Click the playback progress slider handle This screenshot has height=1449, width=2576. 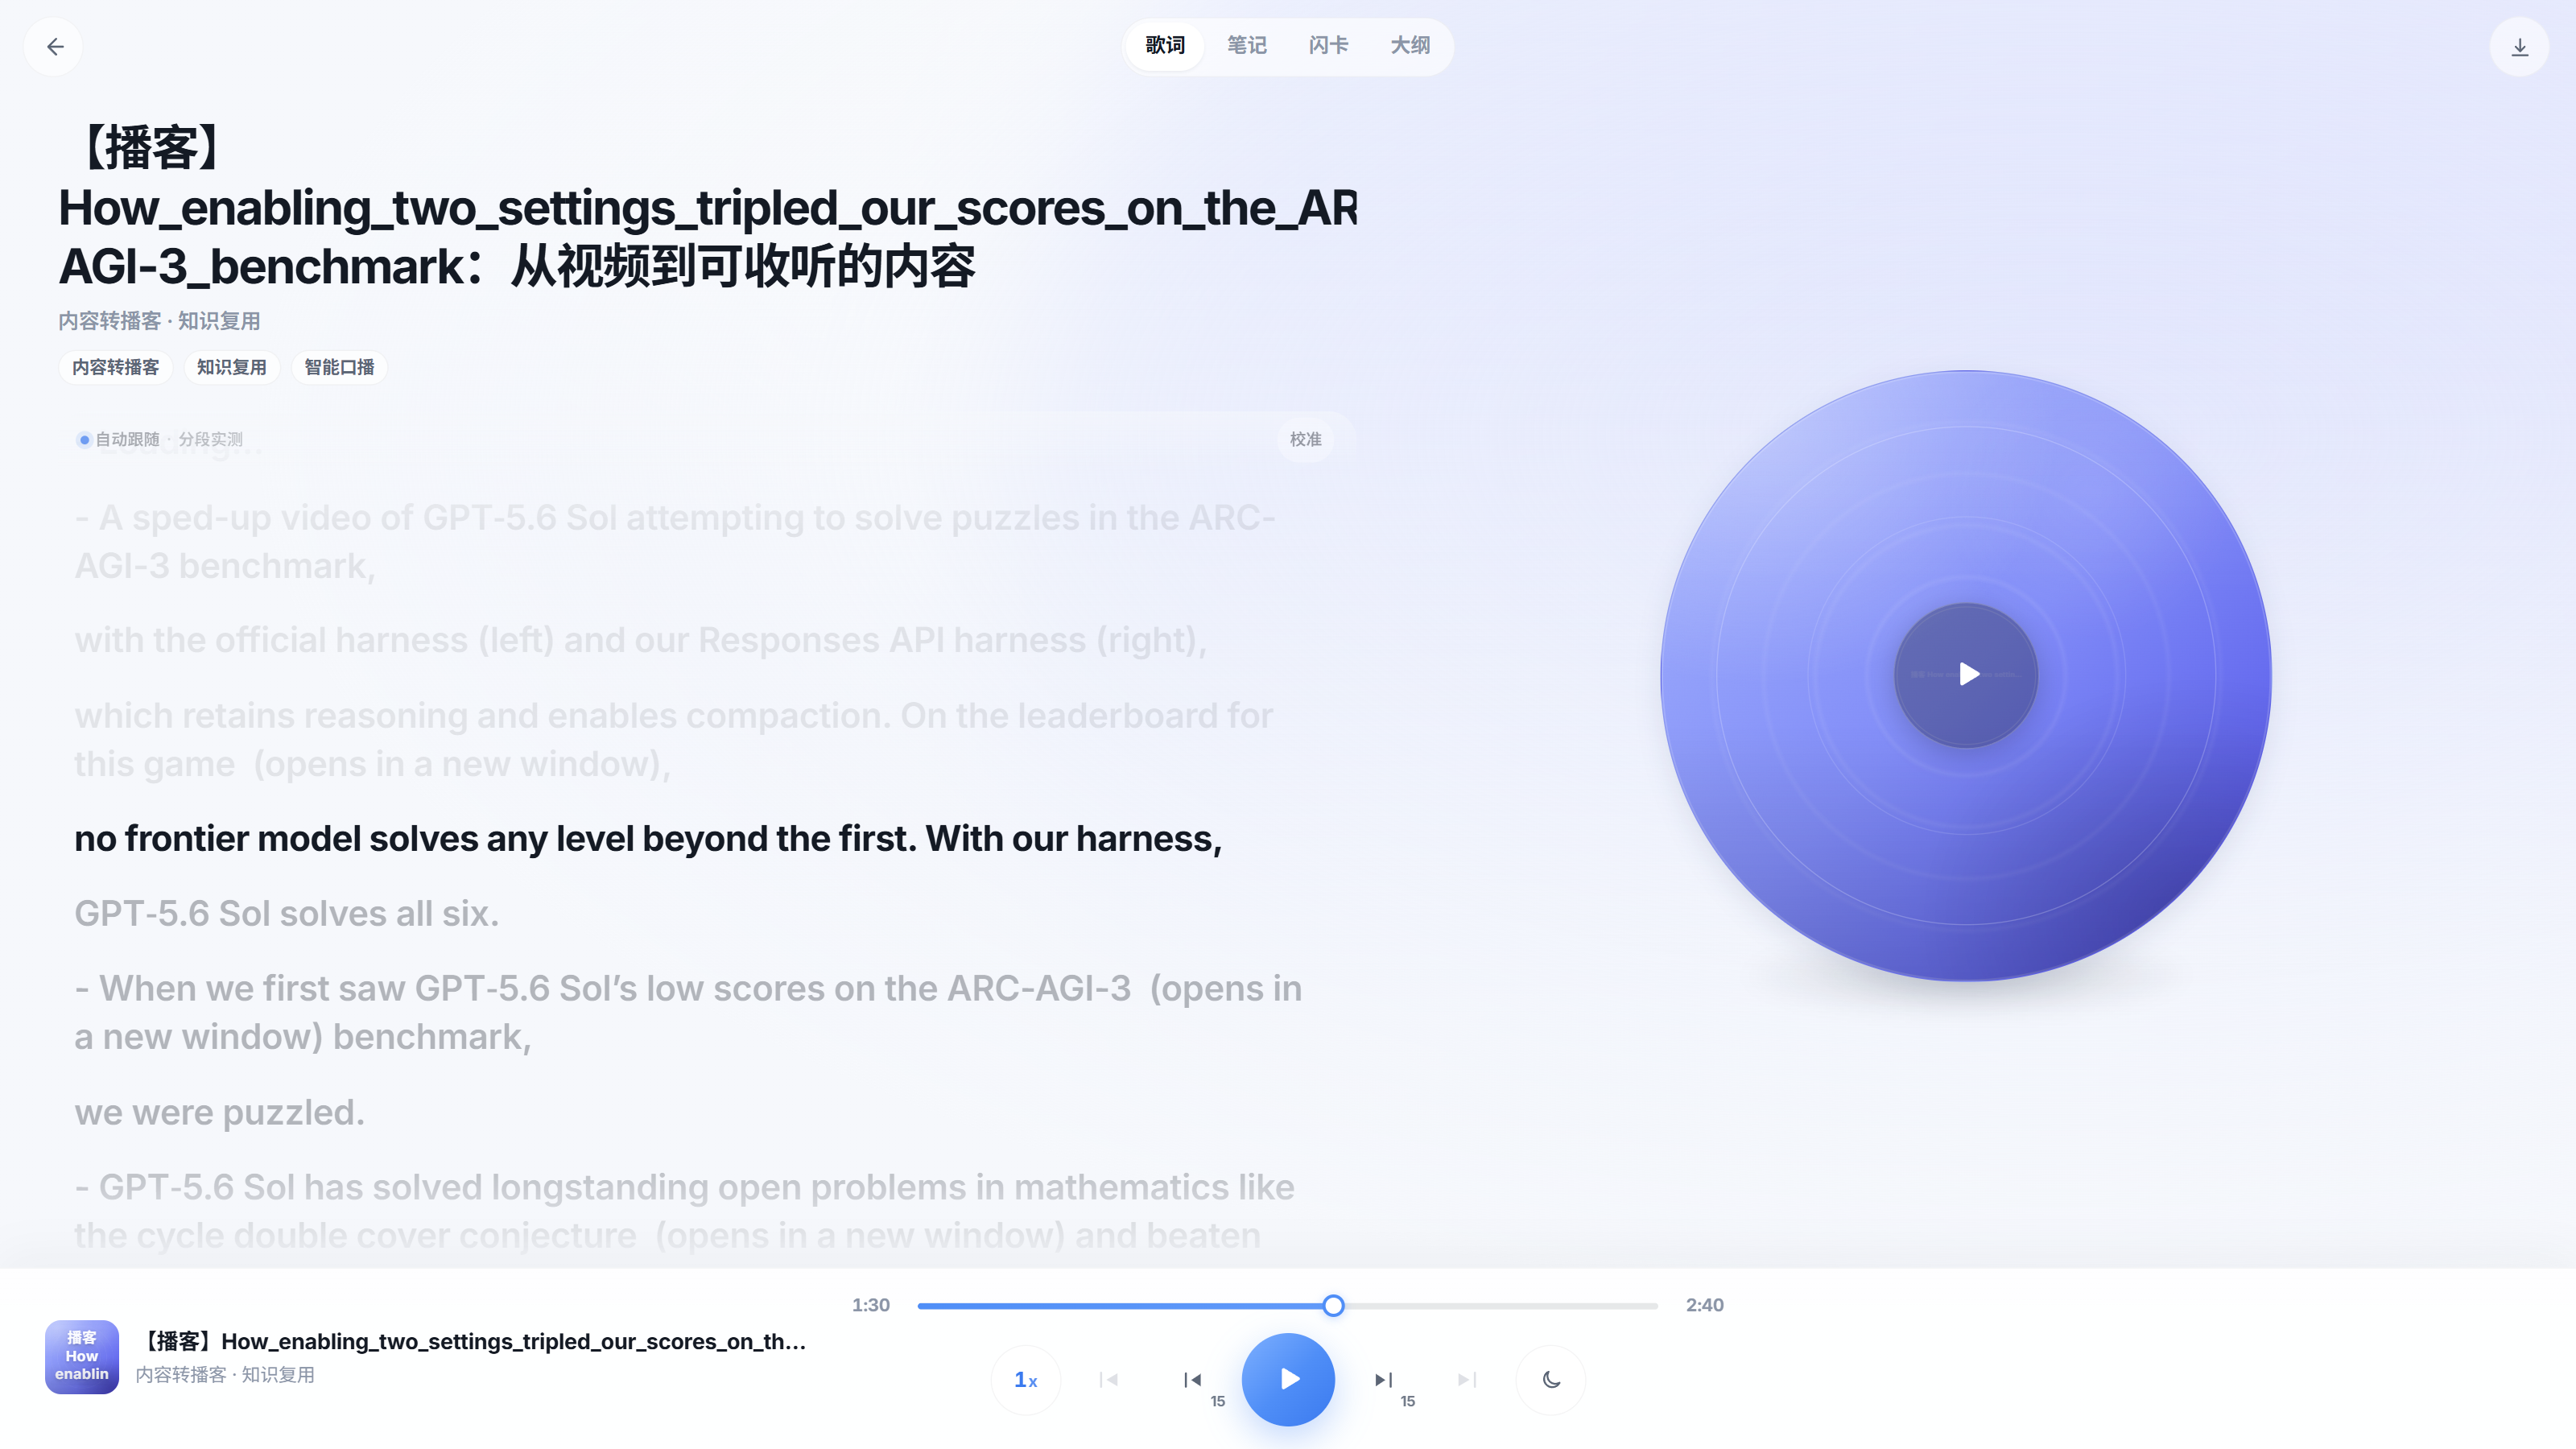tap(1333, 1305)
